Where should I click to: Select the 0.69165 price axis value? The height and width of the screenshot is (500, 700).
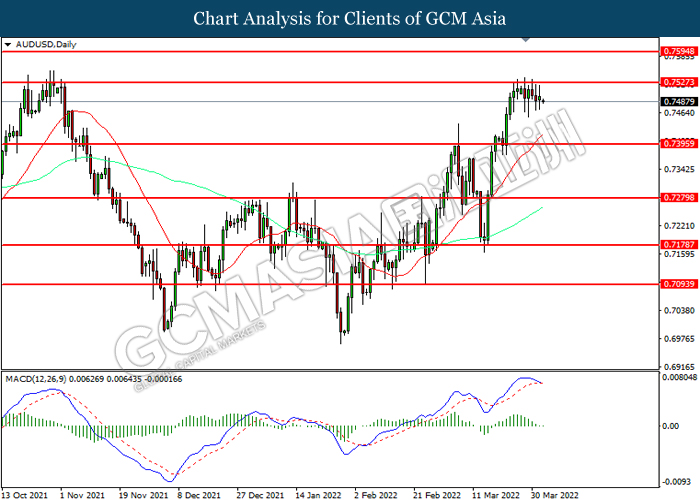679,367
